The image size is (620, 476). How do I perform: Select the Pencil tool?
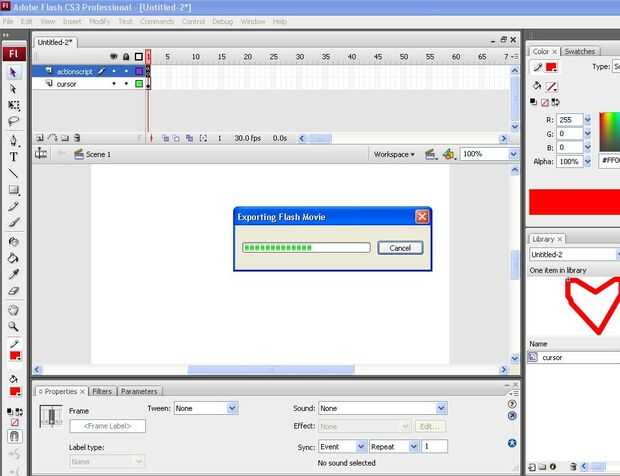pyautogui.click(x=13, y=206)
